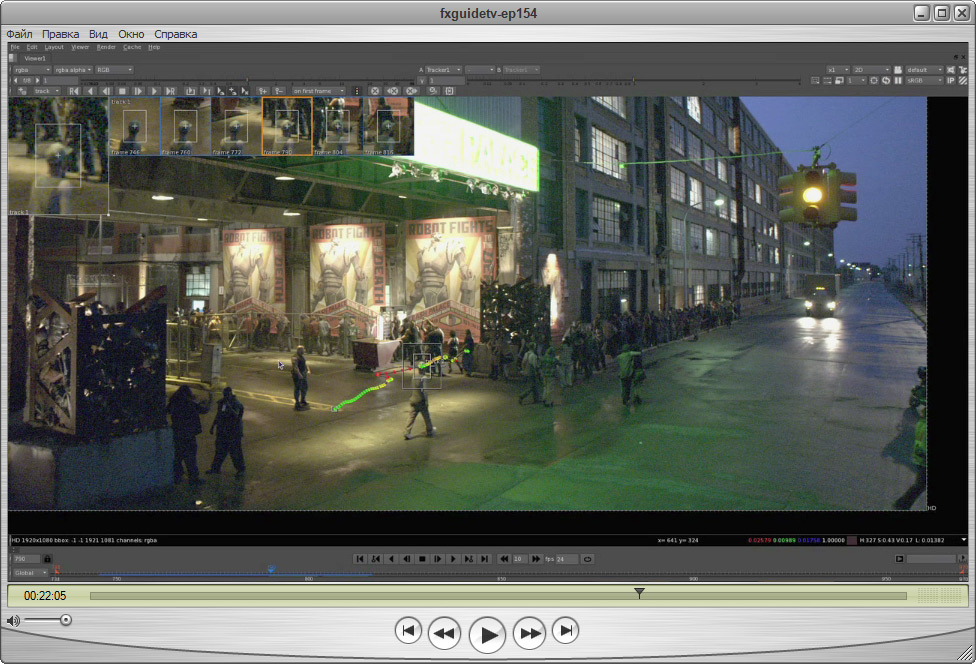Click tracker's track-to-first-frame icon
This screenshot has height=664, width=976.
[74, 91]
